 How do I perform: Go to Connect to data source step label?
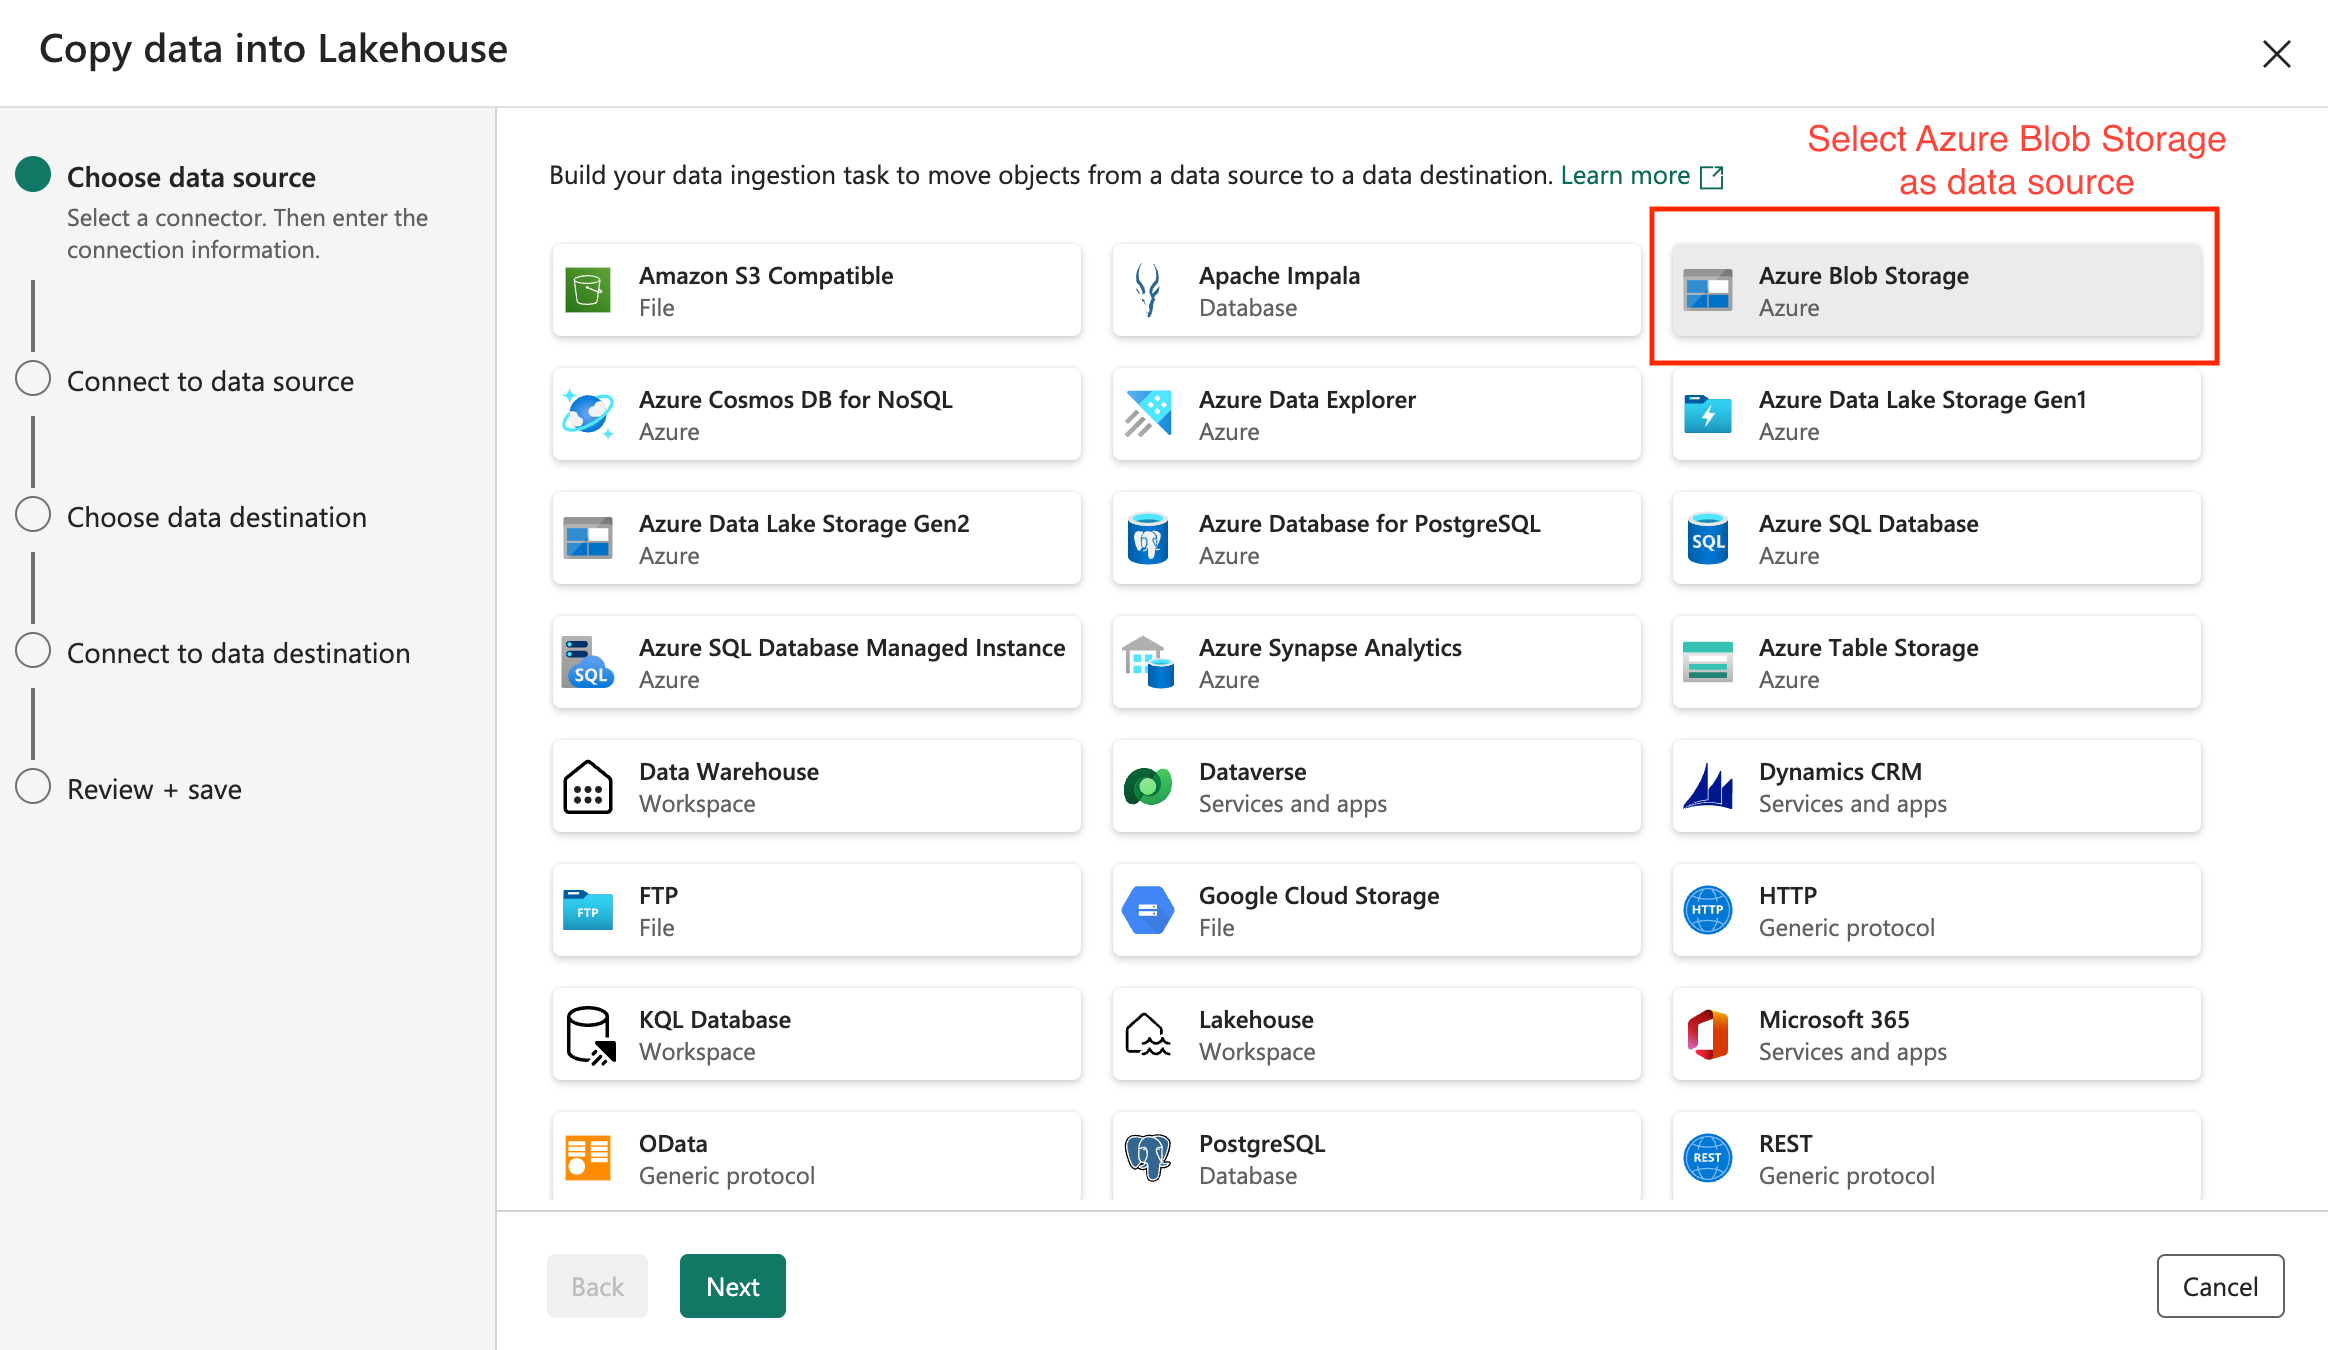(x=210, y=381)
